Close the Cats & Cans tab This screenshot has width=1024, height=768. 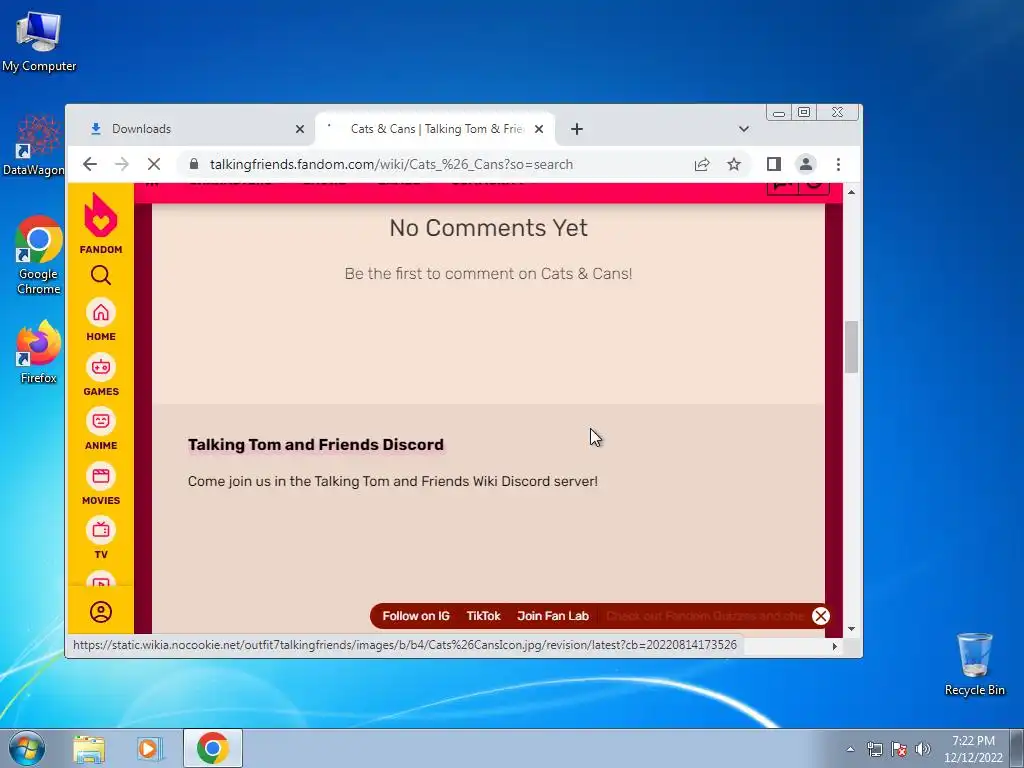coord(539,129)
